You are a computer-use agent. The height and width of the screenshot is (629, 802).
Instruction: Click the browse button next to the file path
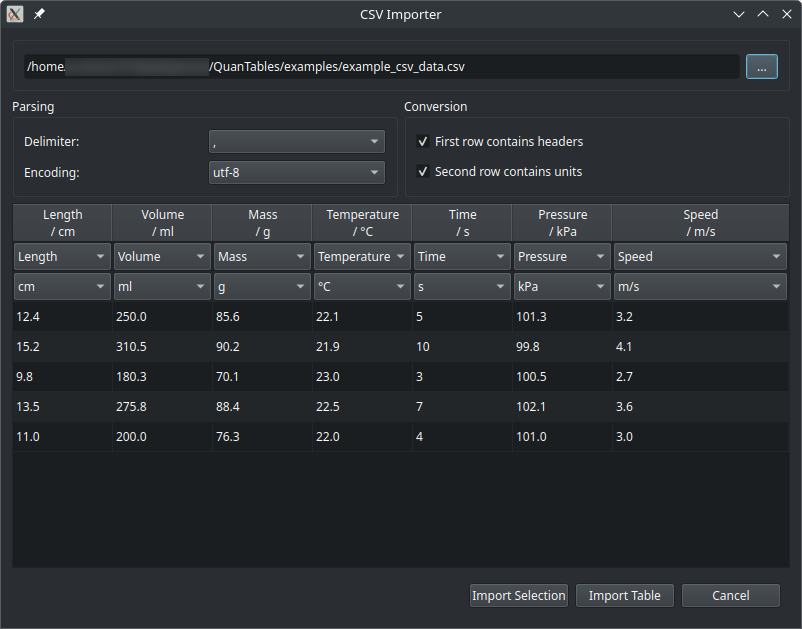coord(761,66)
